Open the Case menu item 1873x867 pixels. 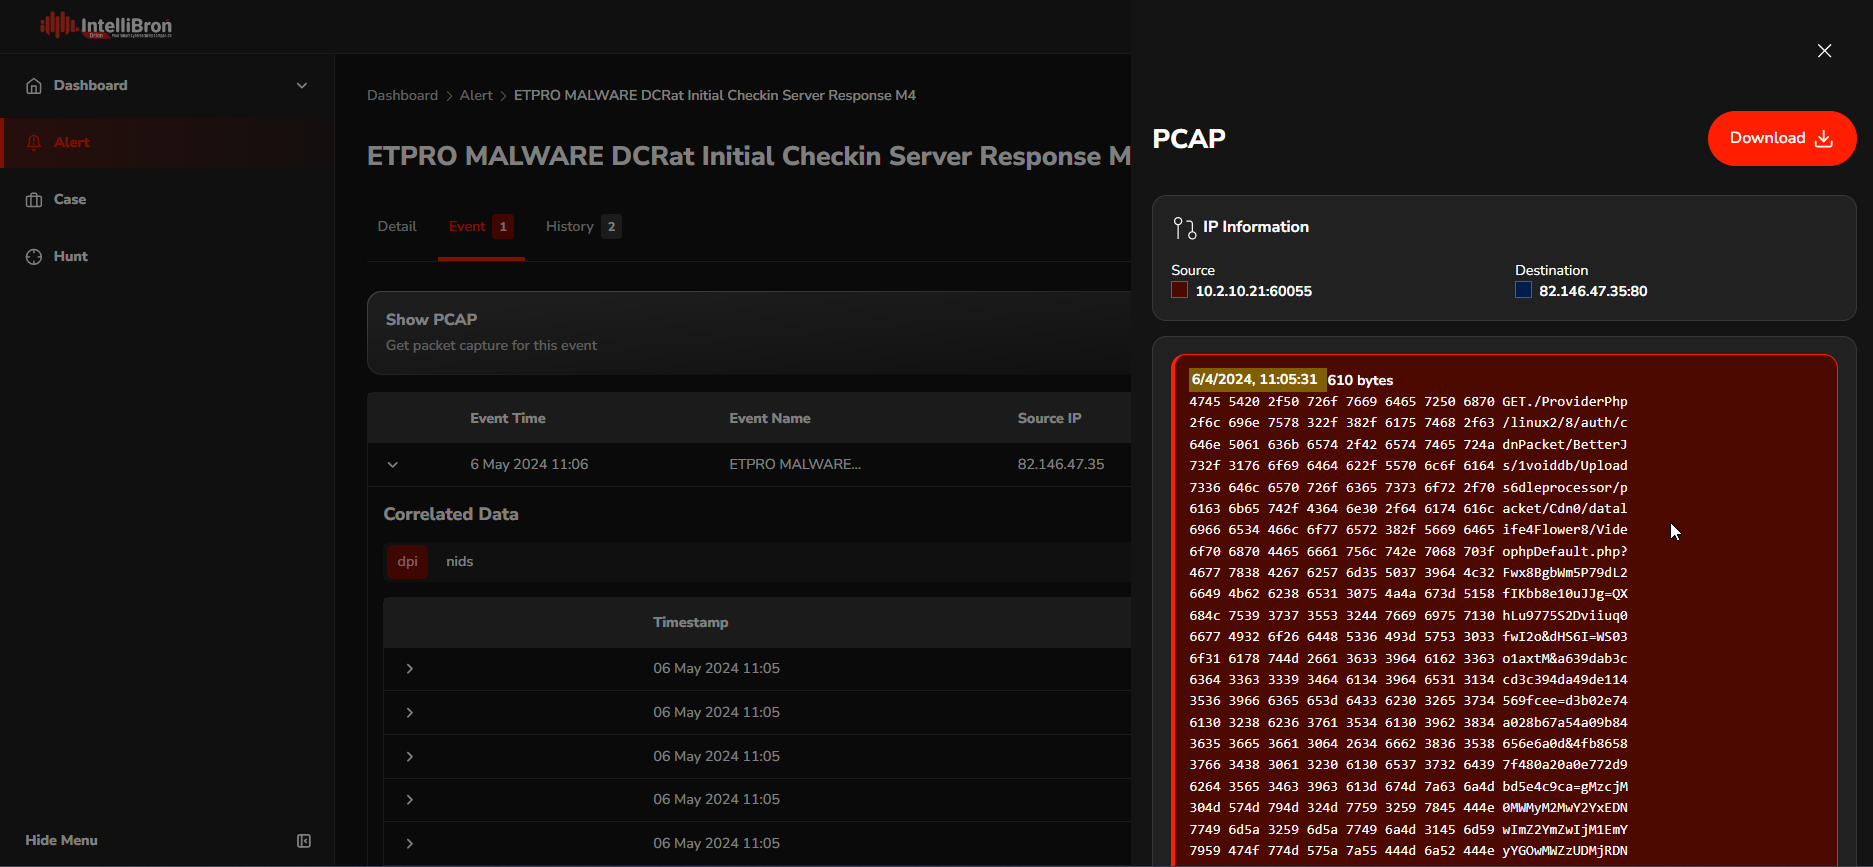click(167, 200)
